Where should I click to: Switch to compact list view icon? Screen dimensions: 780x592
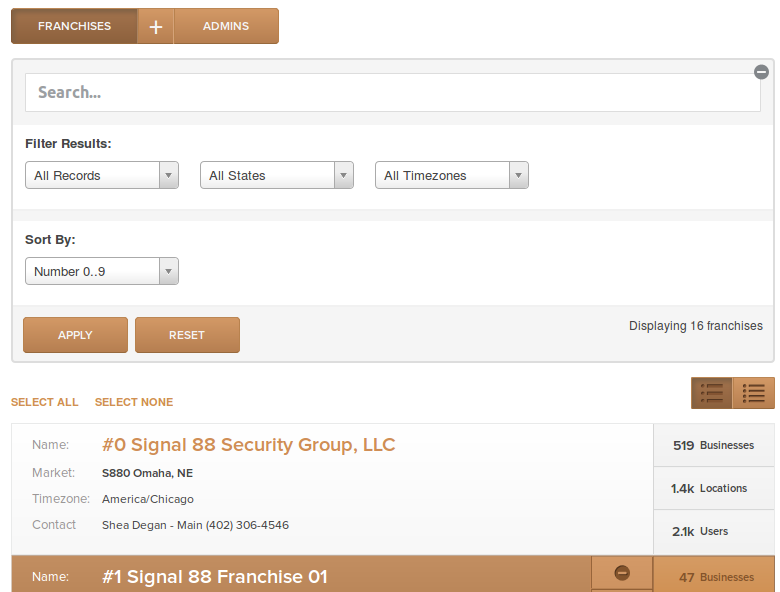[753, 393]
